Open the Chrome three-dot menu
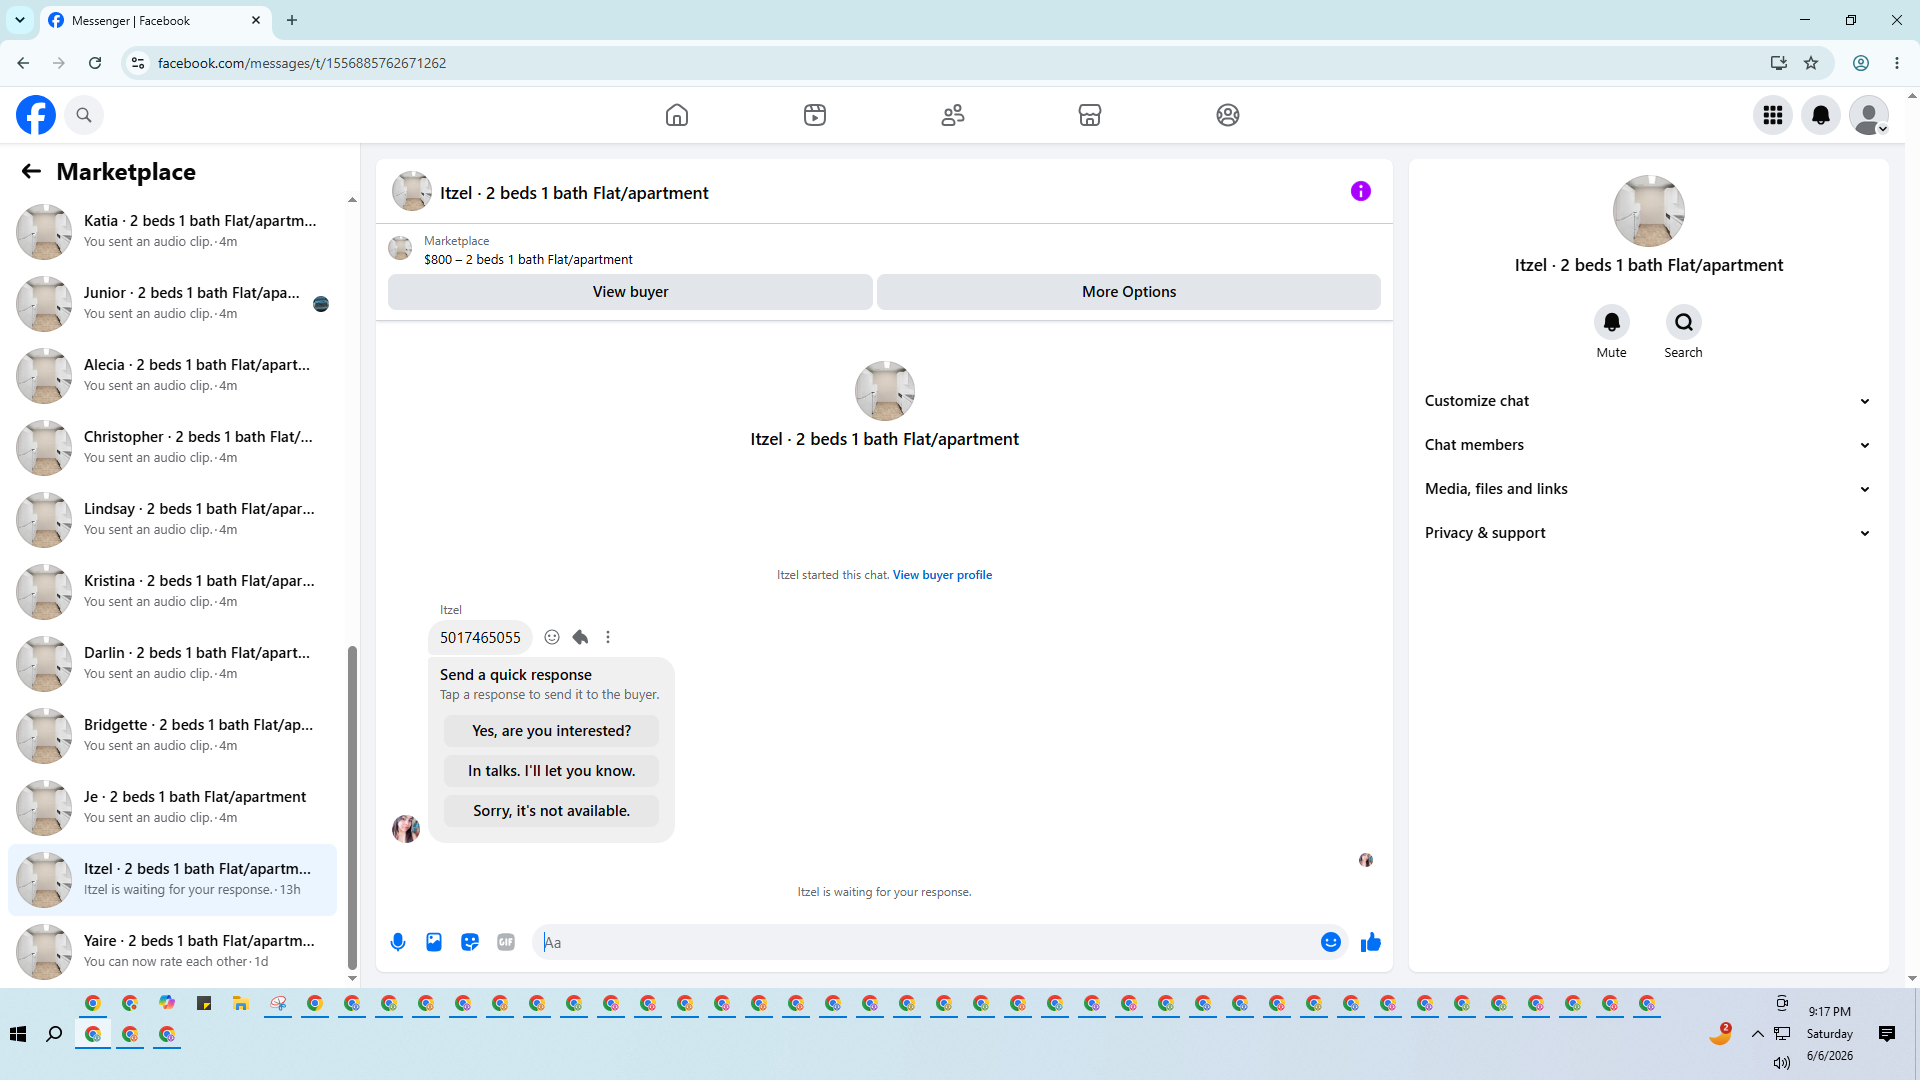1920x1080 pixels. pyautogui.click(x=1897, y=63)
